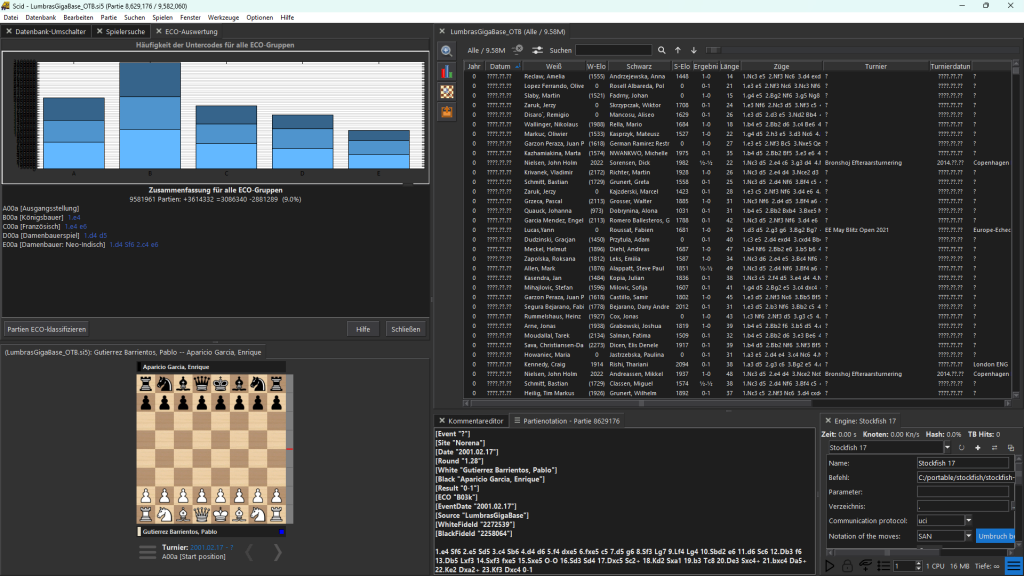Click the magnifier icon in game list sidebar
The width and height of the screenshot is (1024, 576).
pos(446,51)
